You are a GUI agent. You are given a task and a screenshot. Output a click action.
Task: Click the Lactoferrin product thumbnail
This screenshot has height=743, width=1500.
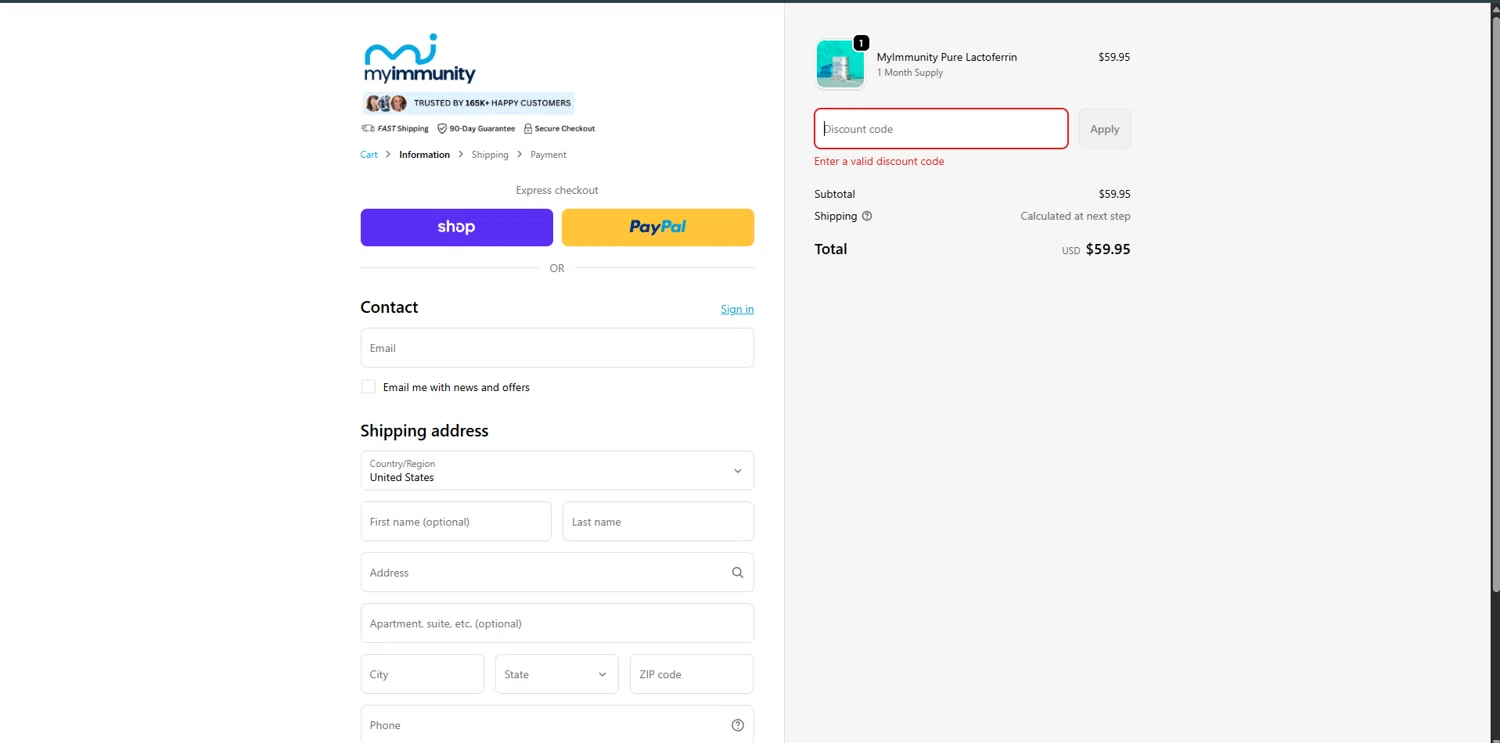pyautogui.click(x=840, y=64)
